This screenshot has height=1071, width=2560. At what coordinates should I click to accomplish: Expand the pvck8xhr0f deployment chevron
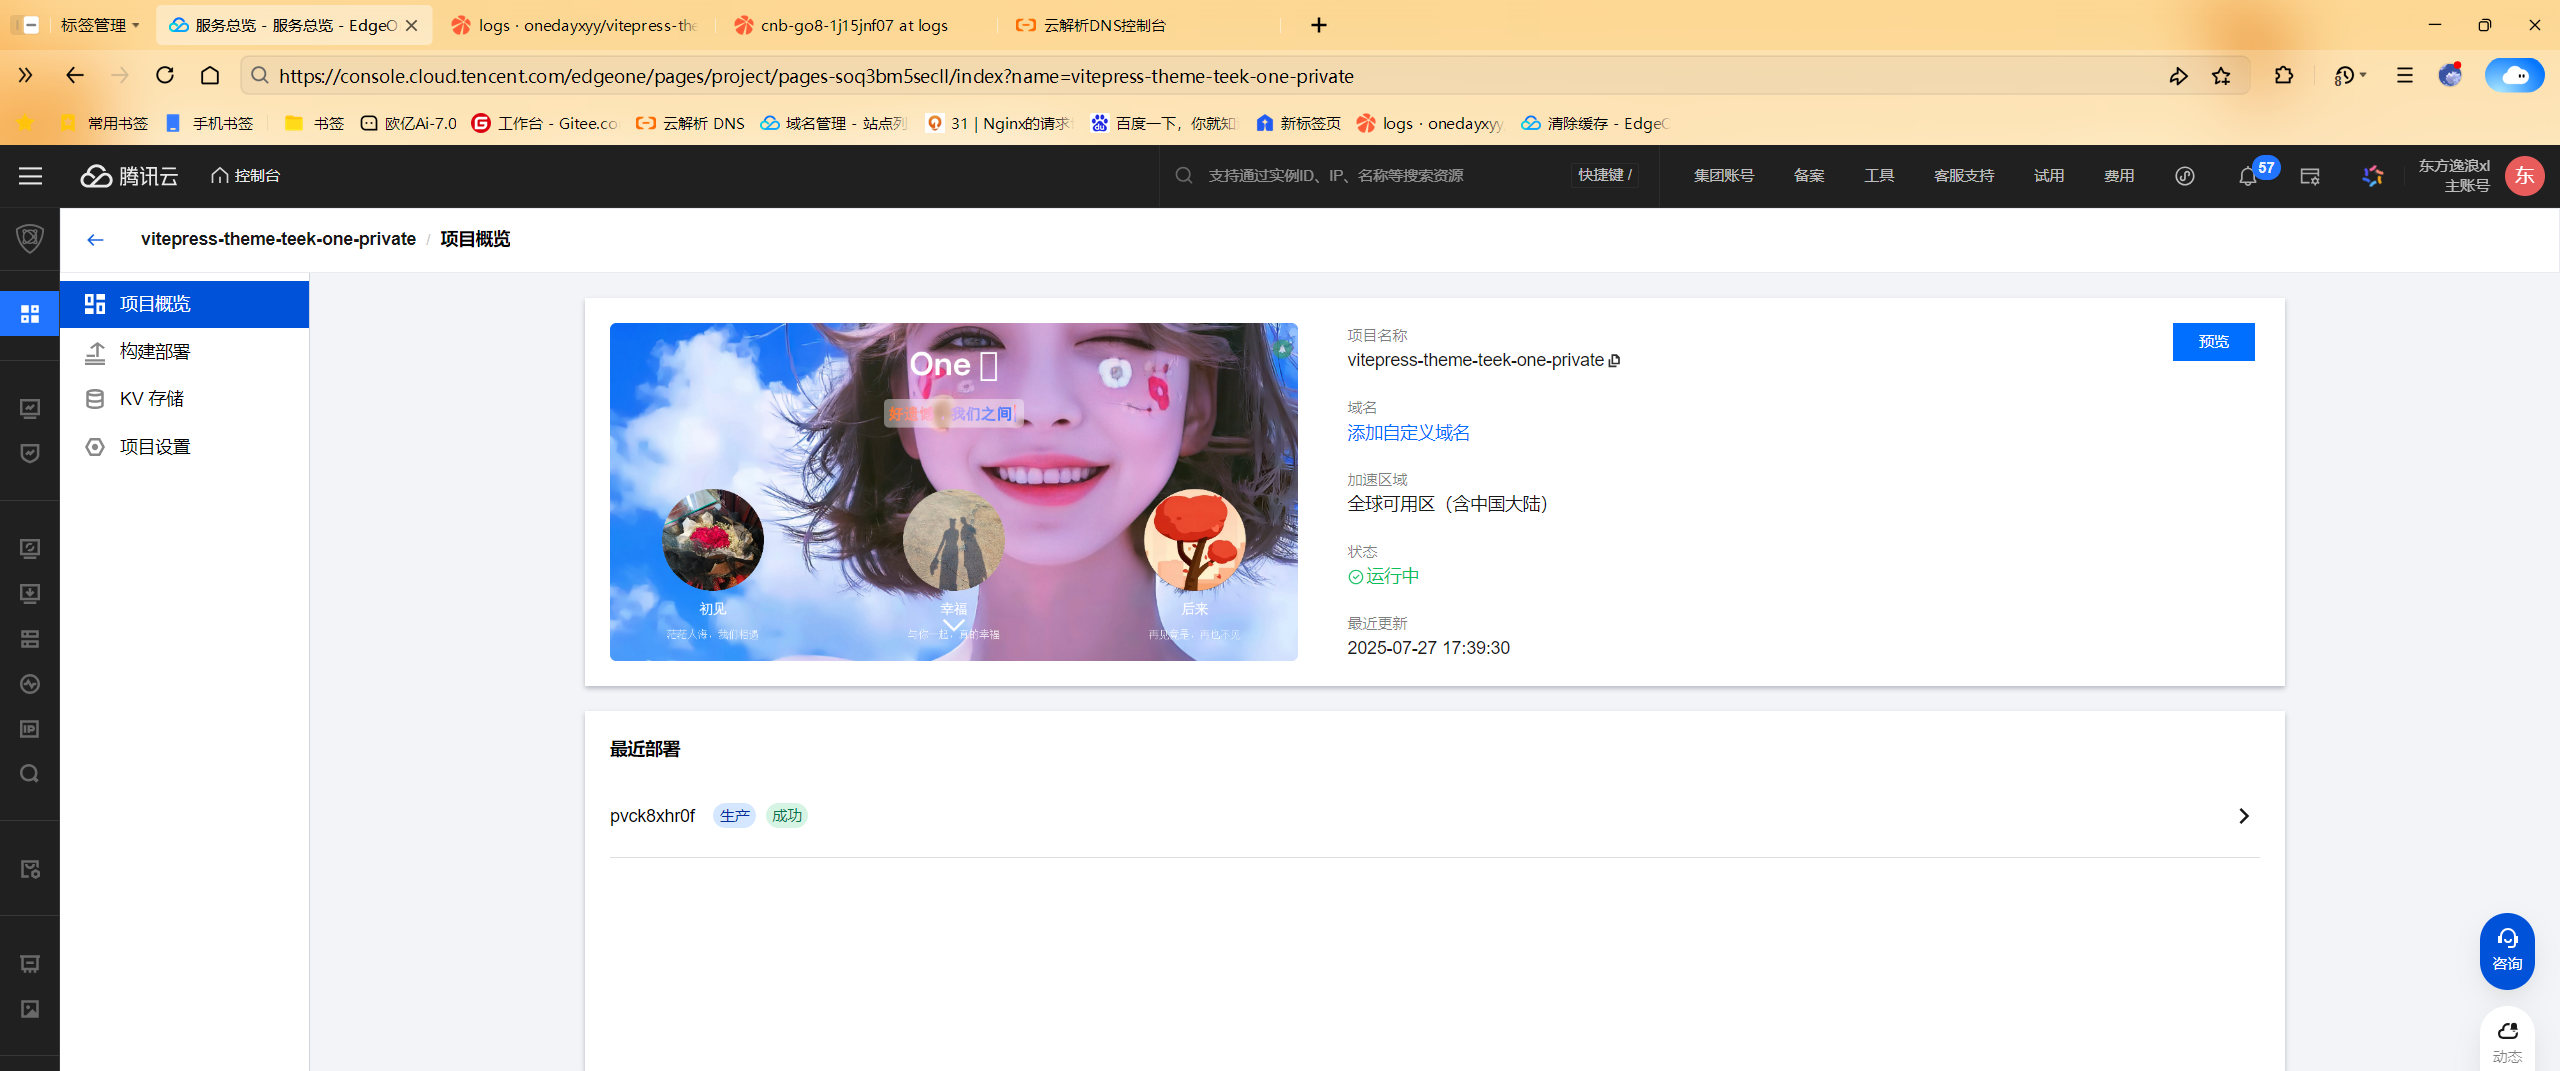pos(2243,816)
